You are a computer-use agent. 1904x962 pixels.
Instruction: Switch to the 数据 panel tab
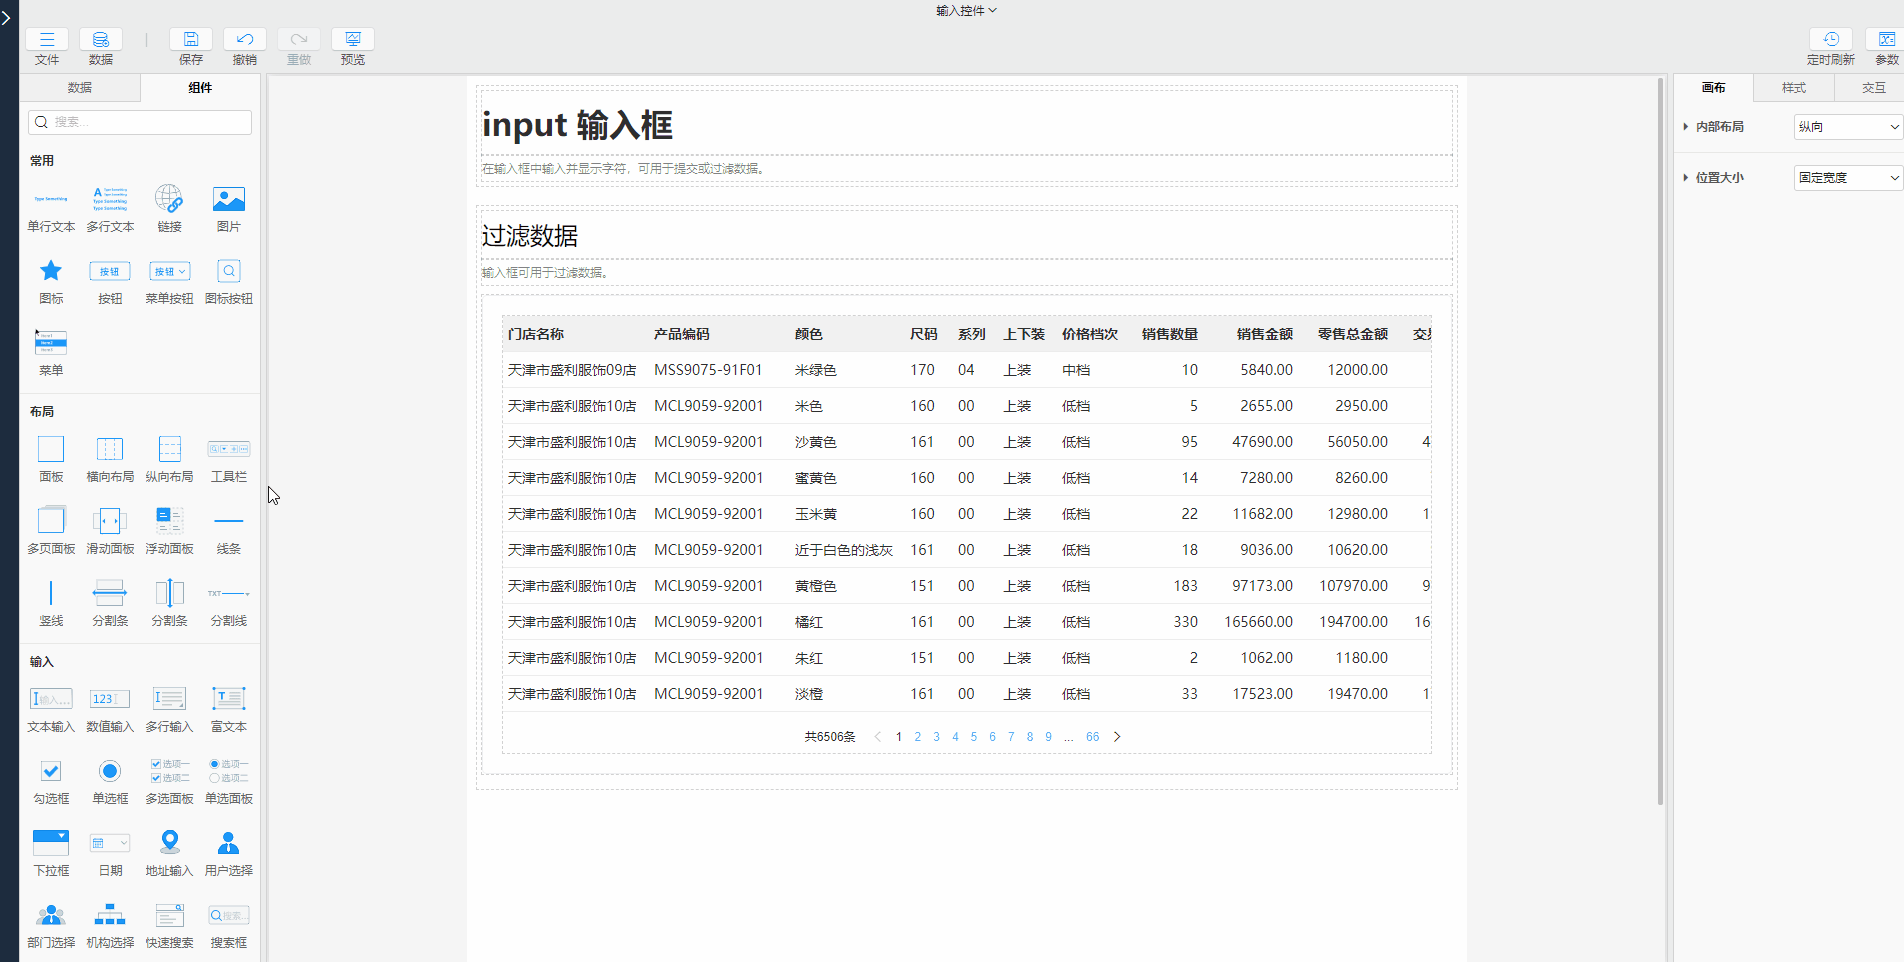[x=80, y=88]
